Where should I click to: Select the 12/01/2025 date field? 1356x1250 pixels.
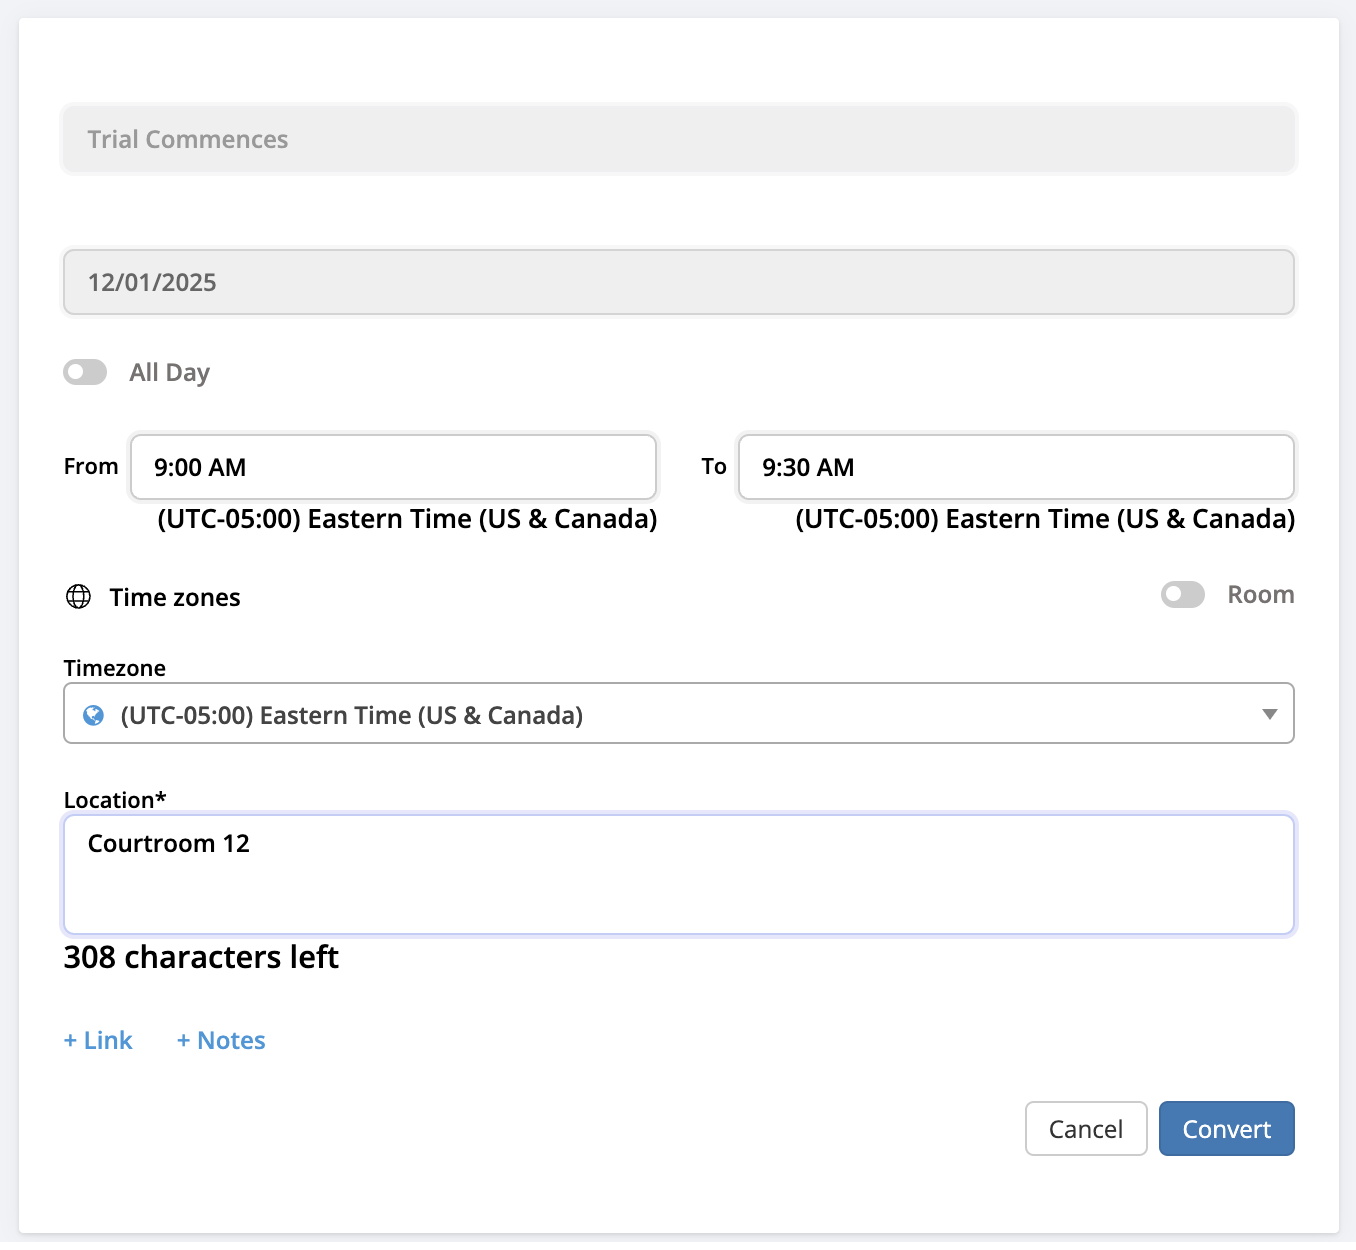[x=678, y=282]
